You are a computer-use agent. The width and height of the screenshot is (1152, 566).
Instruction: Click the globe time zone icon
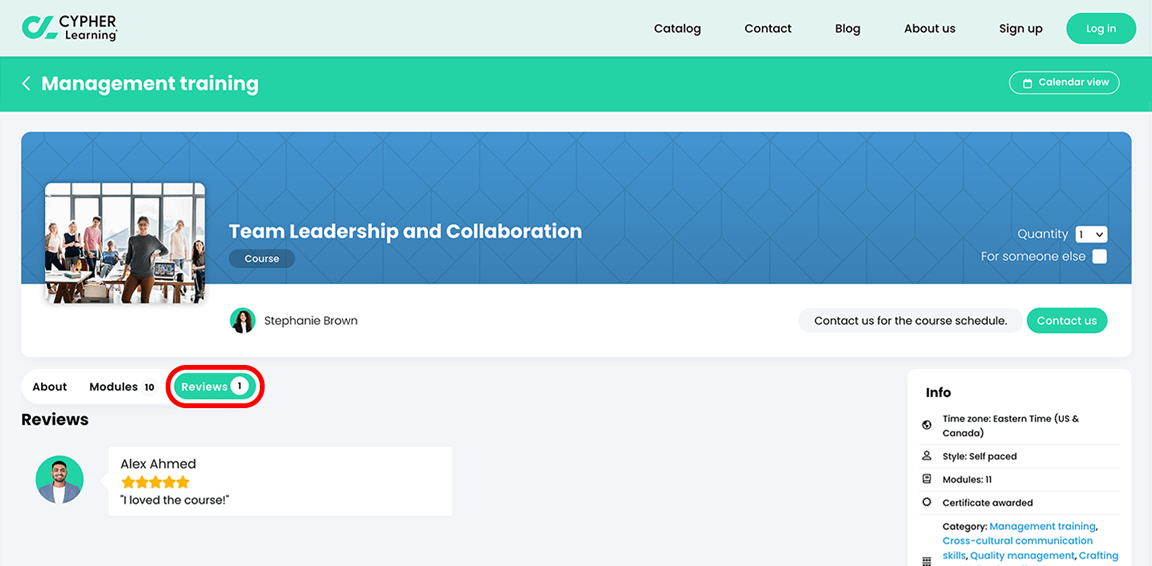click(x=926, y=425)
